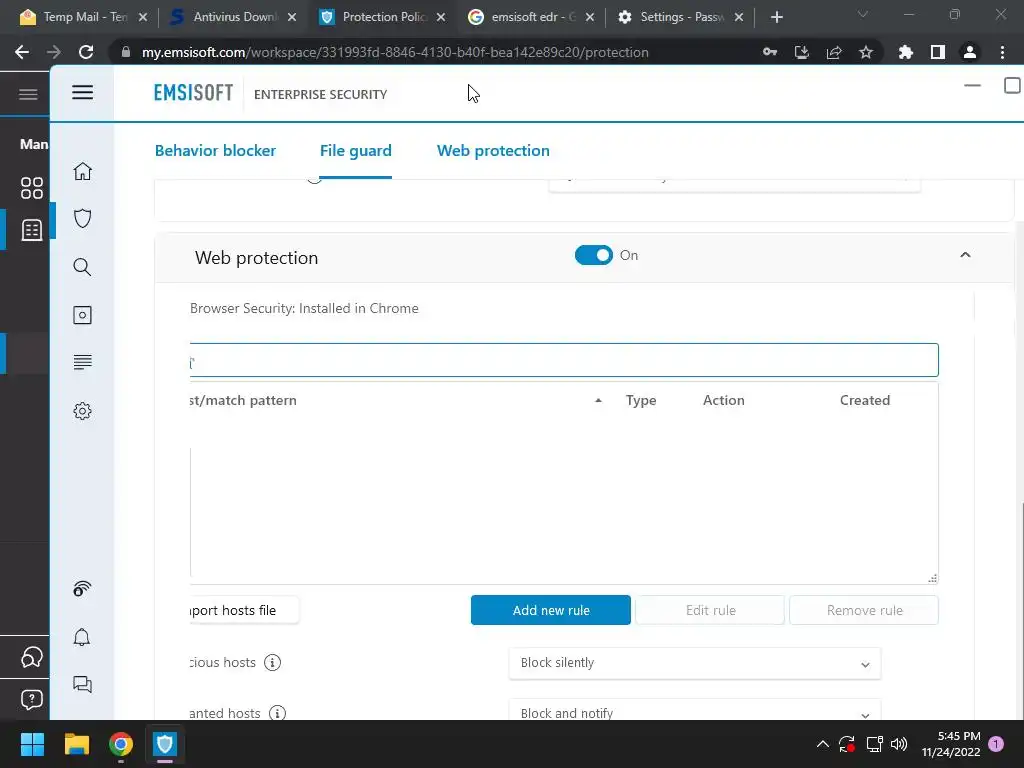The image size is (1024, 768).
Task: Reload the current page
Action: (x=86, y=52)
